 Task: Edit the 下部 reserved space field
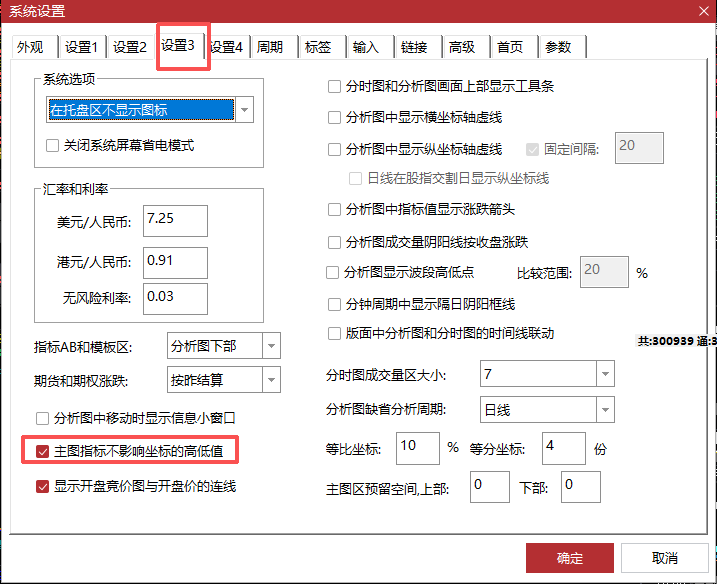click(x=581, y=487)
